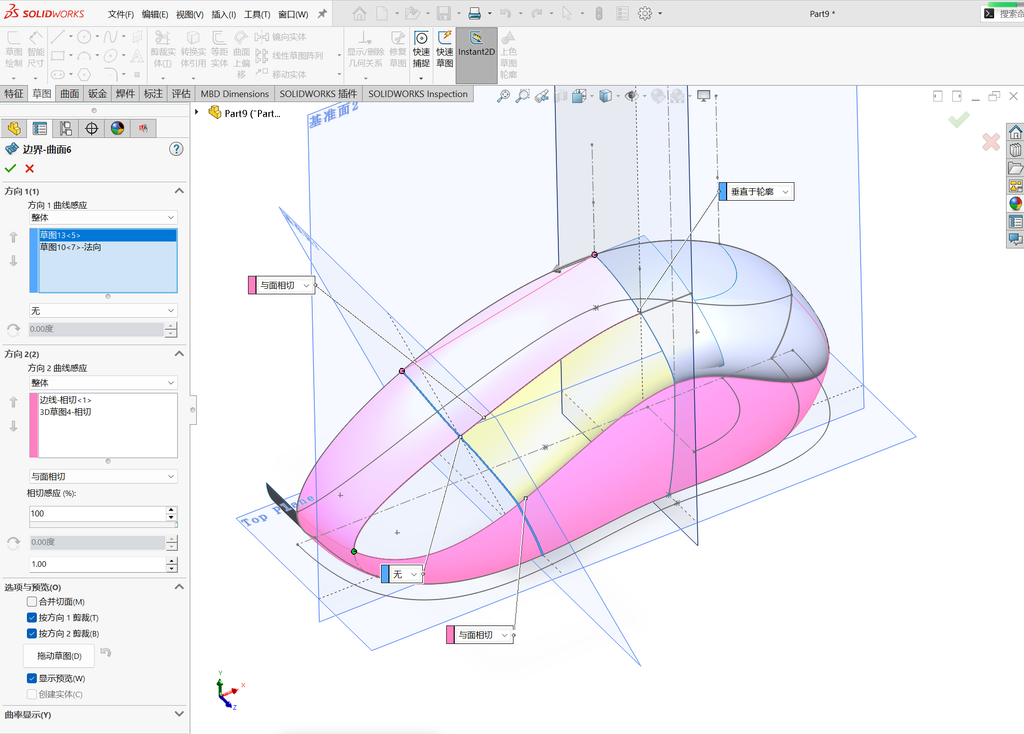Click the 相切感应 100 percent input field
This screenshot has height=734, width=1024.
(x=97, y=513)
